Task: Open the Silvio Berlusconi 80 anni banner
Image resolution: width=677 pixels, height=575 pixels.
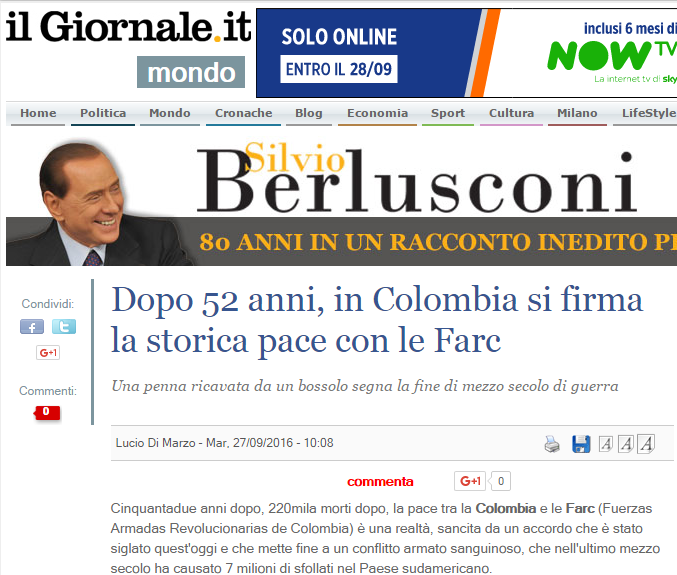Action: (x=341, y=201)
